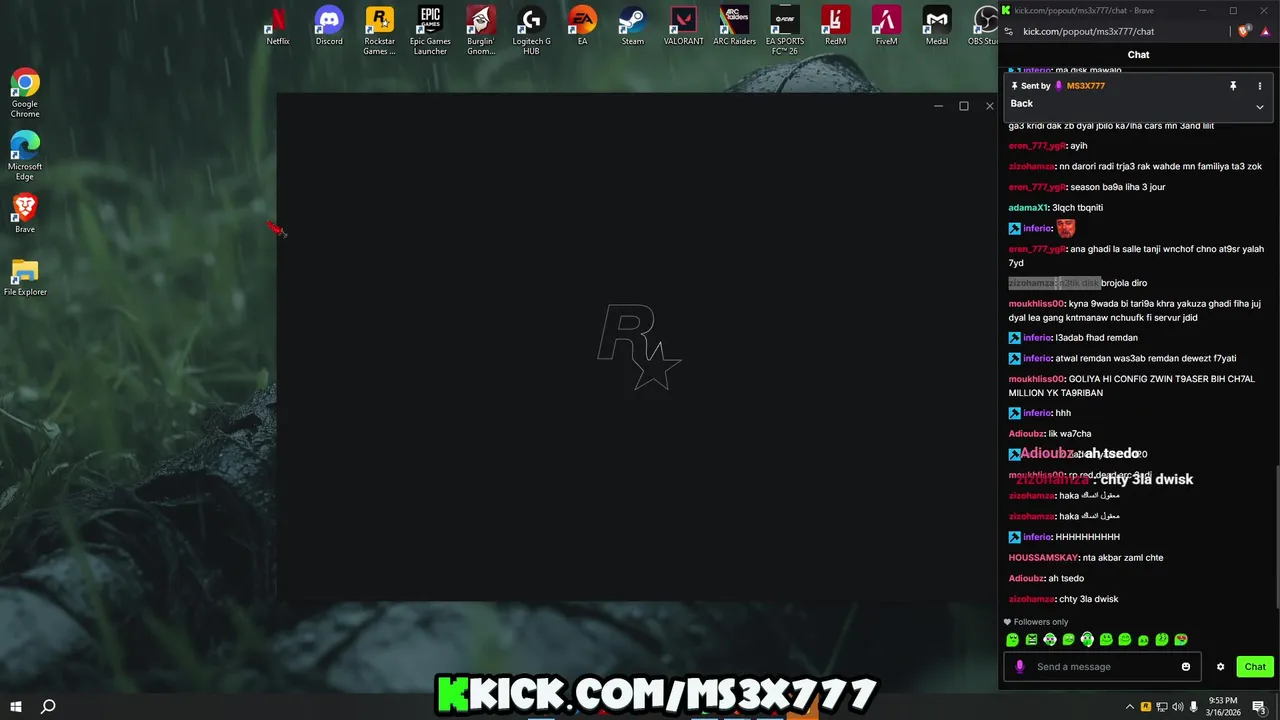Launch Burglin' Gnomes desktop shortcut
This screenshot has height=720, width=1280.
tap(481, 31)
